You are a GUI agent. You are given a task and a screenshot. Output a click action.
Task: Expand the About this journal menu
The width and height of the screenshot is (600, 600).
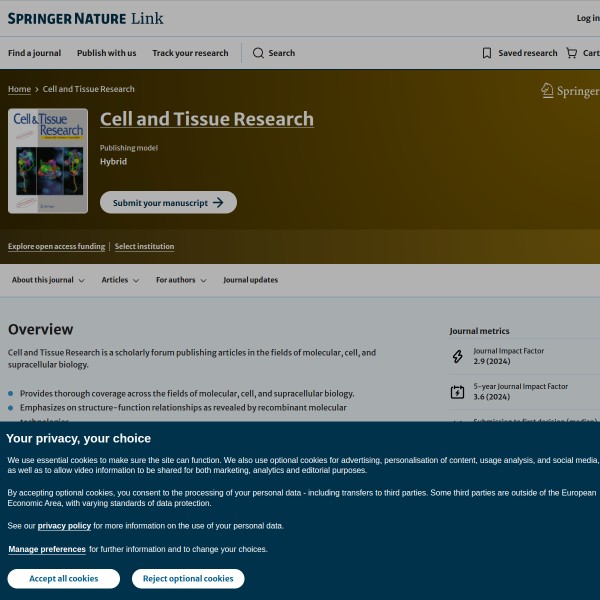tap(48, 280)
